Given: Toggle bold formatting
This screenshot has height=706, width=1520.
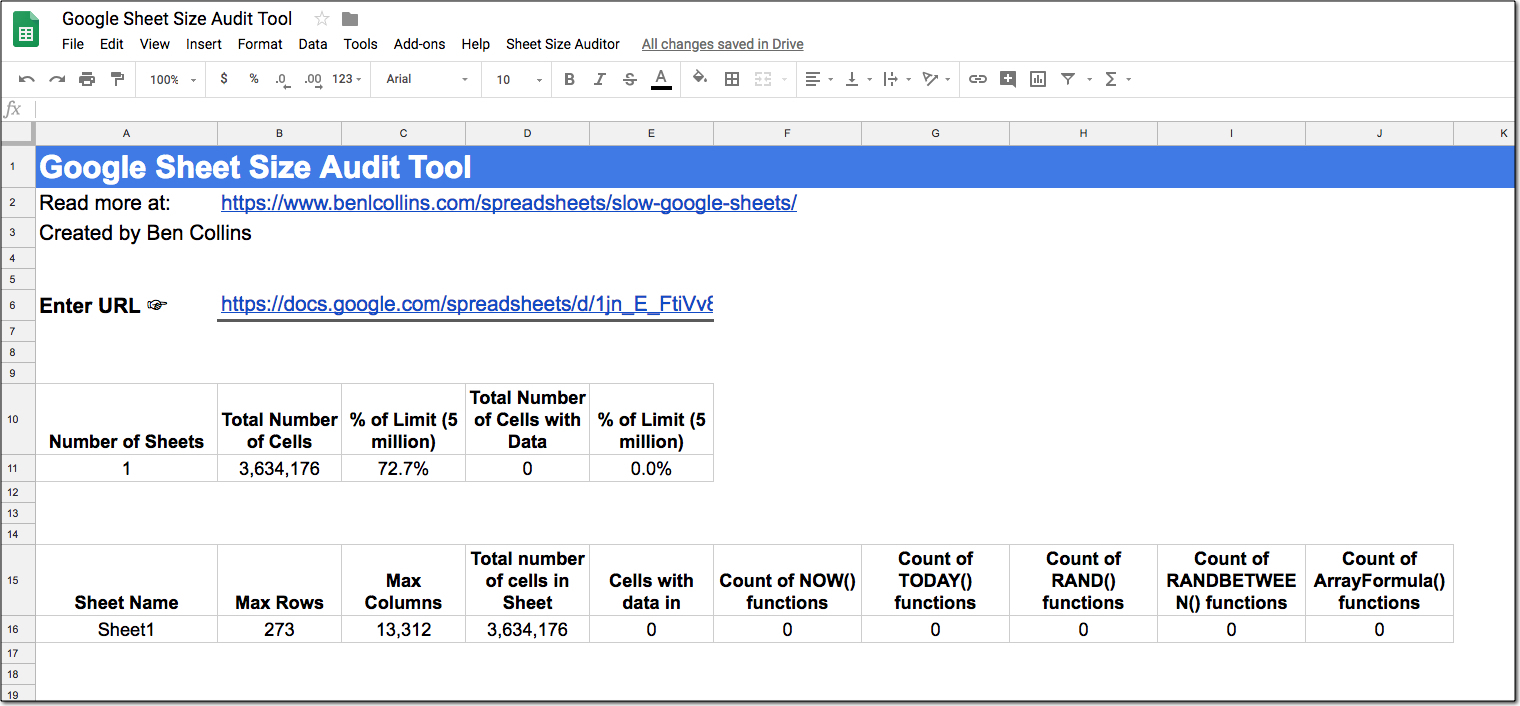Looking at the screenshot, I should click(x=569, y=79).
